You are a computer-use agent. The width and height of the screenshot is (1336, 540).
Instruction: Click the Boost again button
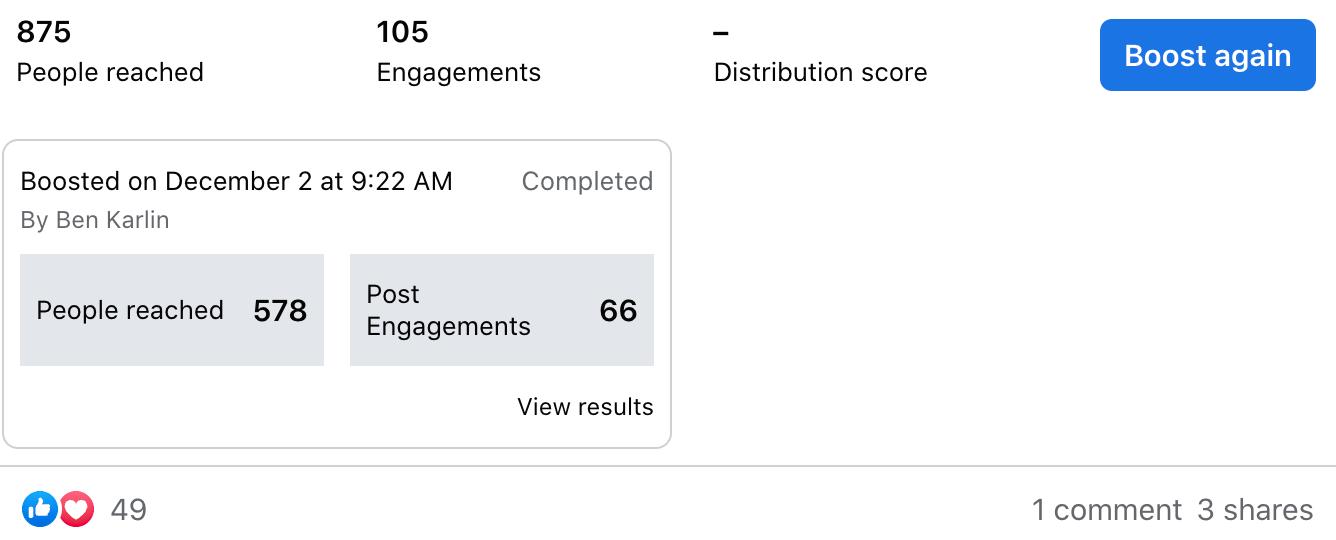[x=1208, y=55]
